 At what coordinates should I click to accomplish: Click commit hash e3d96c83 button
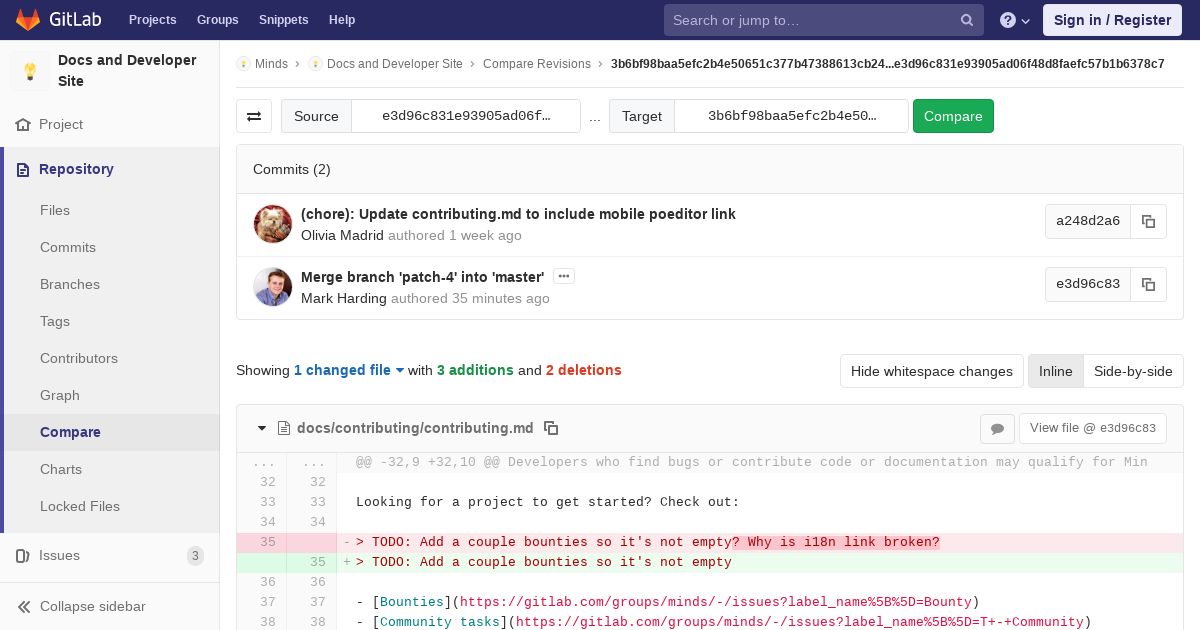[1088, 285]
